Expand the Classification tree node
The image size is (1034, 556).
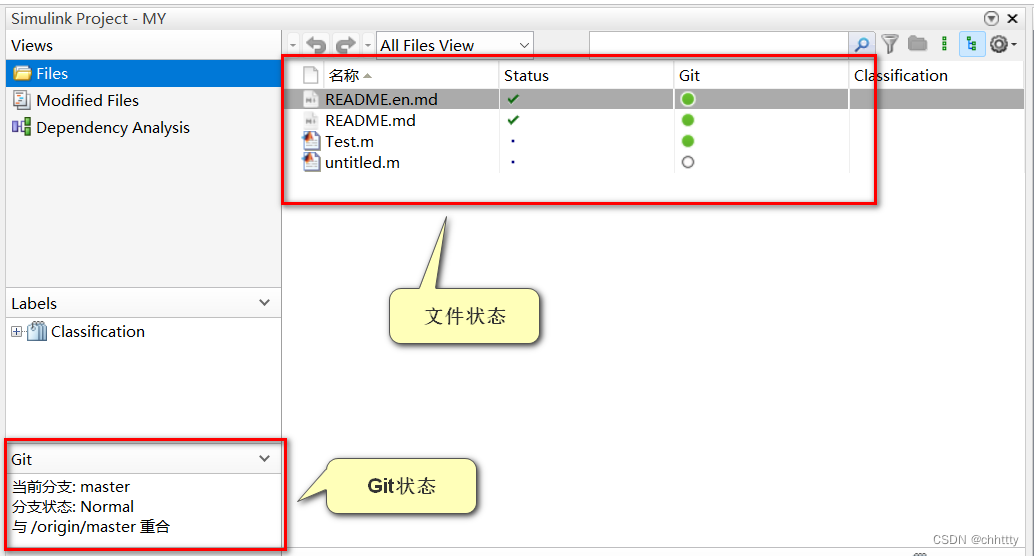click(x=16, y=332)
